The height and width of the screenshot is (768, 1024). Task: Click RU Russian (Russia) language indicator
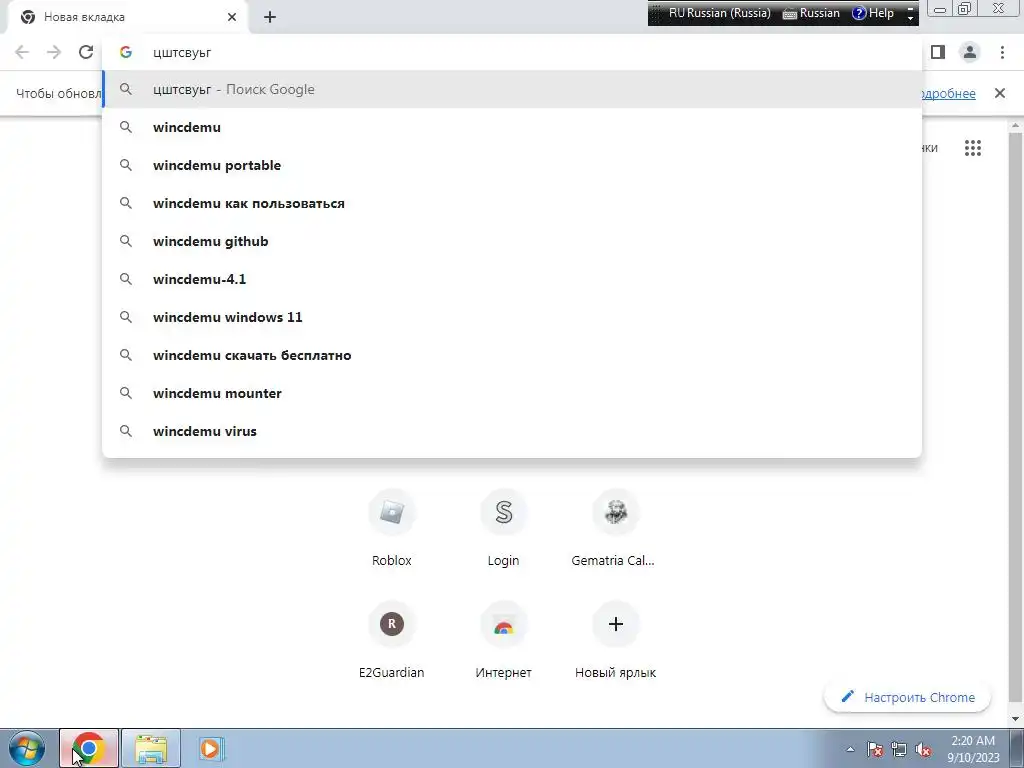pos(719,13)
